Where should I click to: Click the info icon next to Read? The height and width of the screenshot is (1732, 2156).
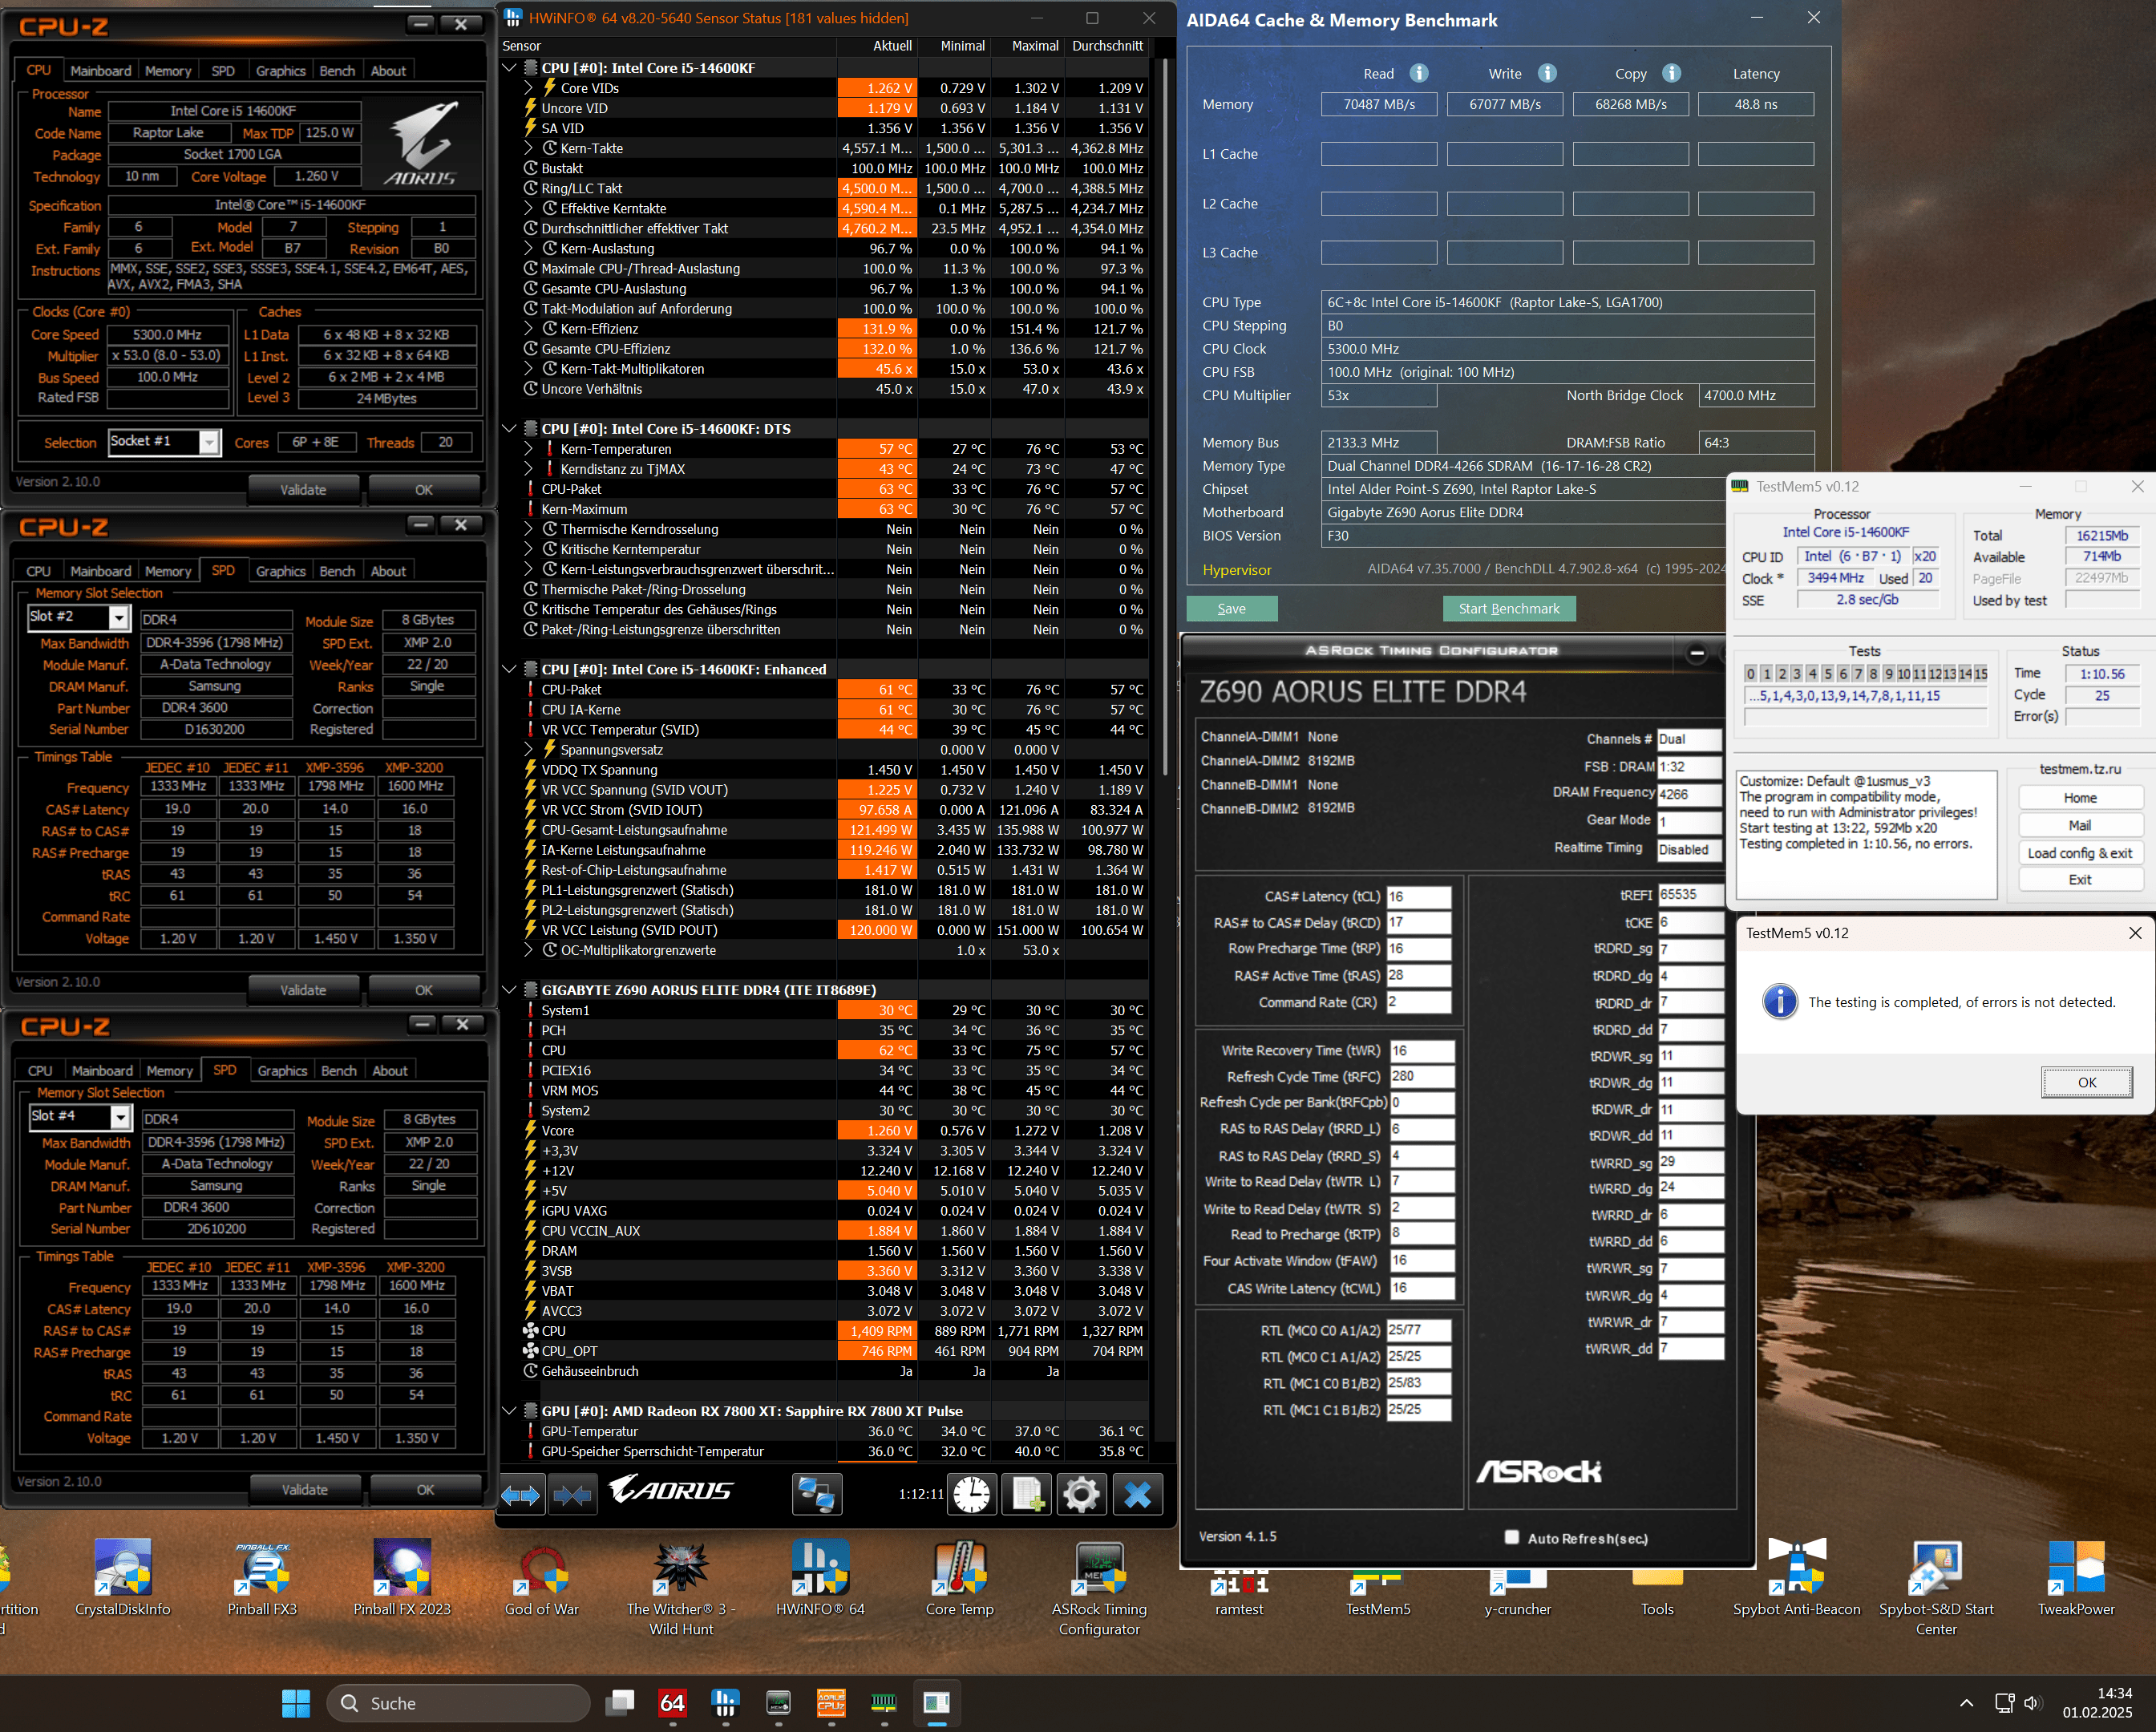click(x=1419, y=73)
